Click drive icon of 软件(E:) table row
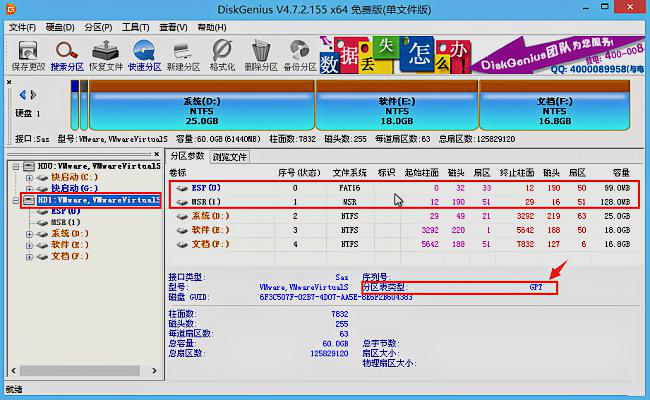 point(182,230)
